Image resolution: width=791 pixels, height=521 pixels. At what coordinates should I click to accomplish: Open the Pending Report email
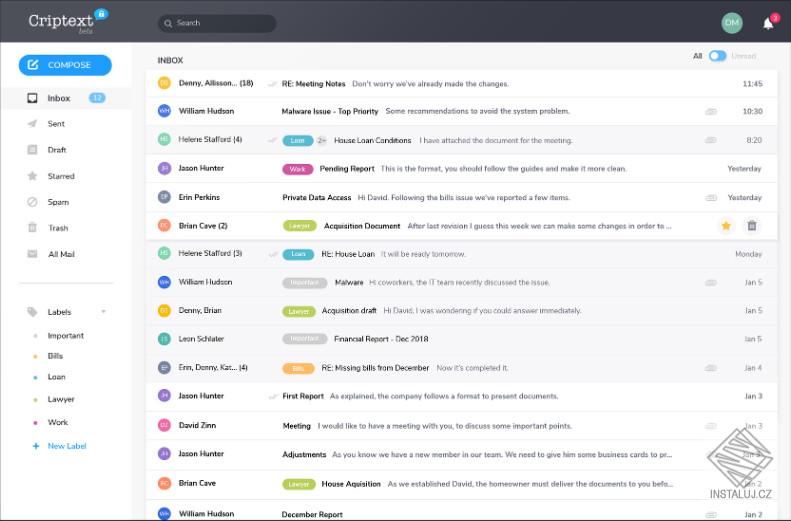(x=461, y=168)
